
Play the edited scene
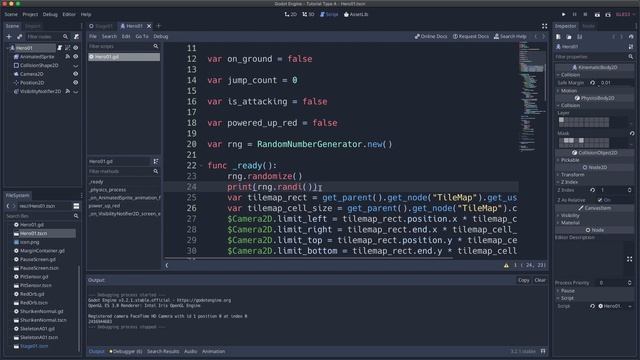coord(597,15)
